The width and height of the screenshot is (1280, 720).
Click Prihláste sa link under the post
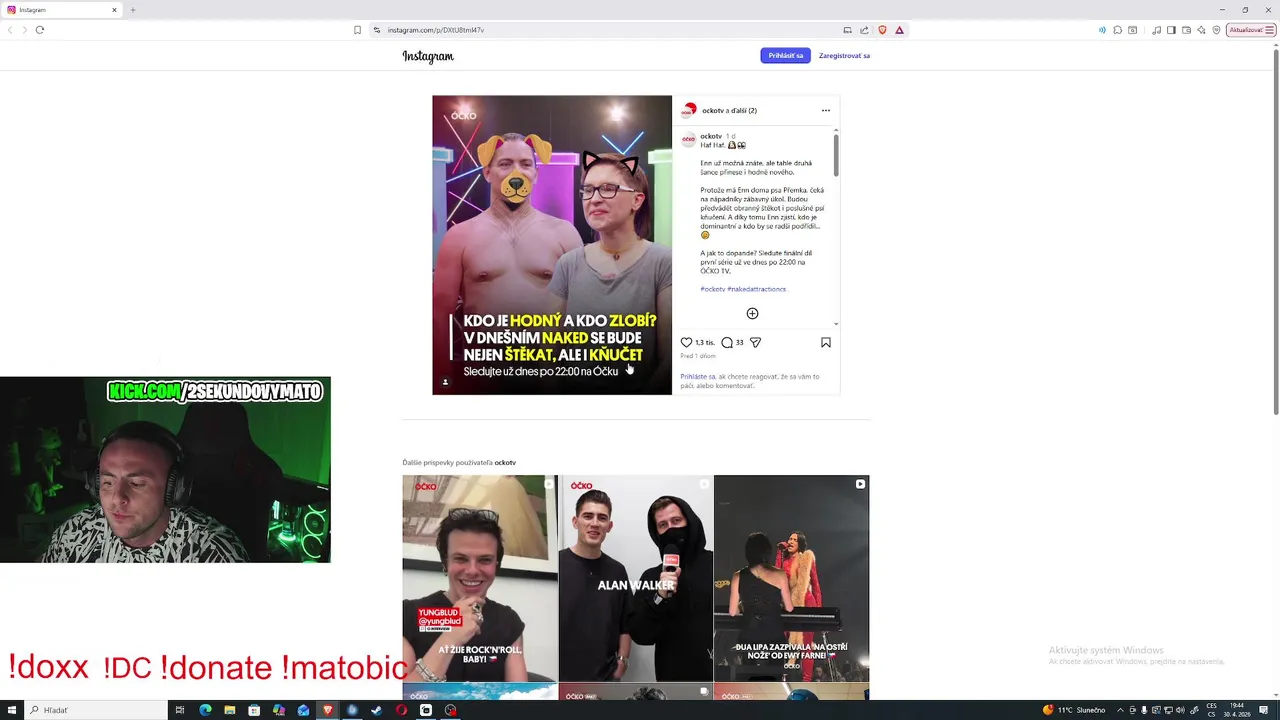point(698,377)
